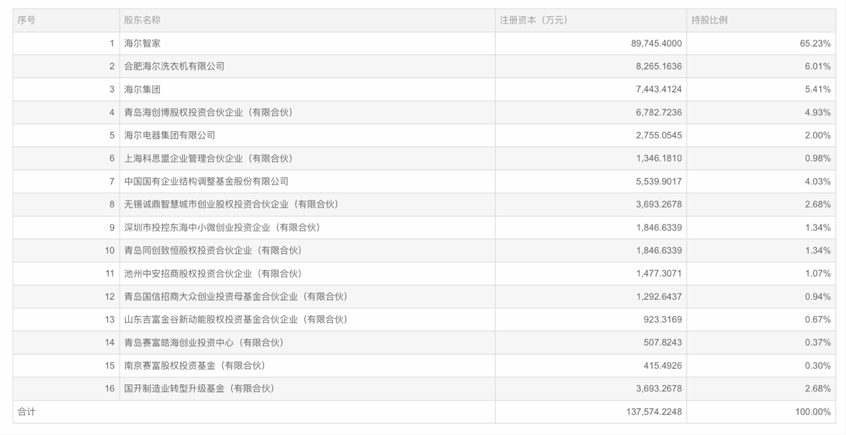This screenshot has width=846, height=435.
Task: Open 南京赛富股权投资基金 shareholder entry
Action: [194, 365]
